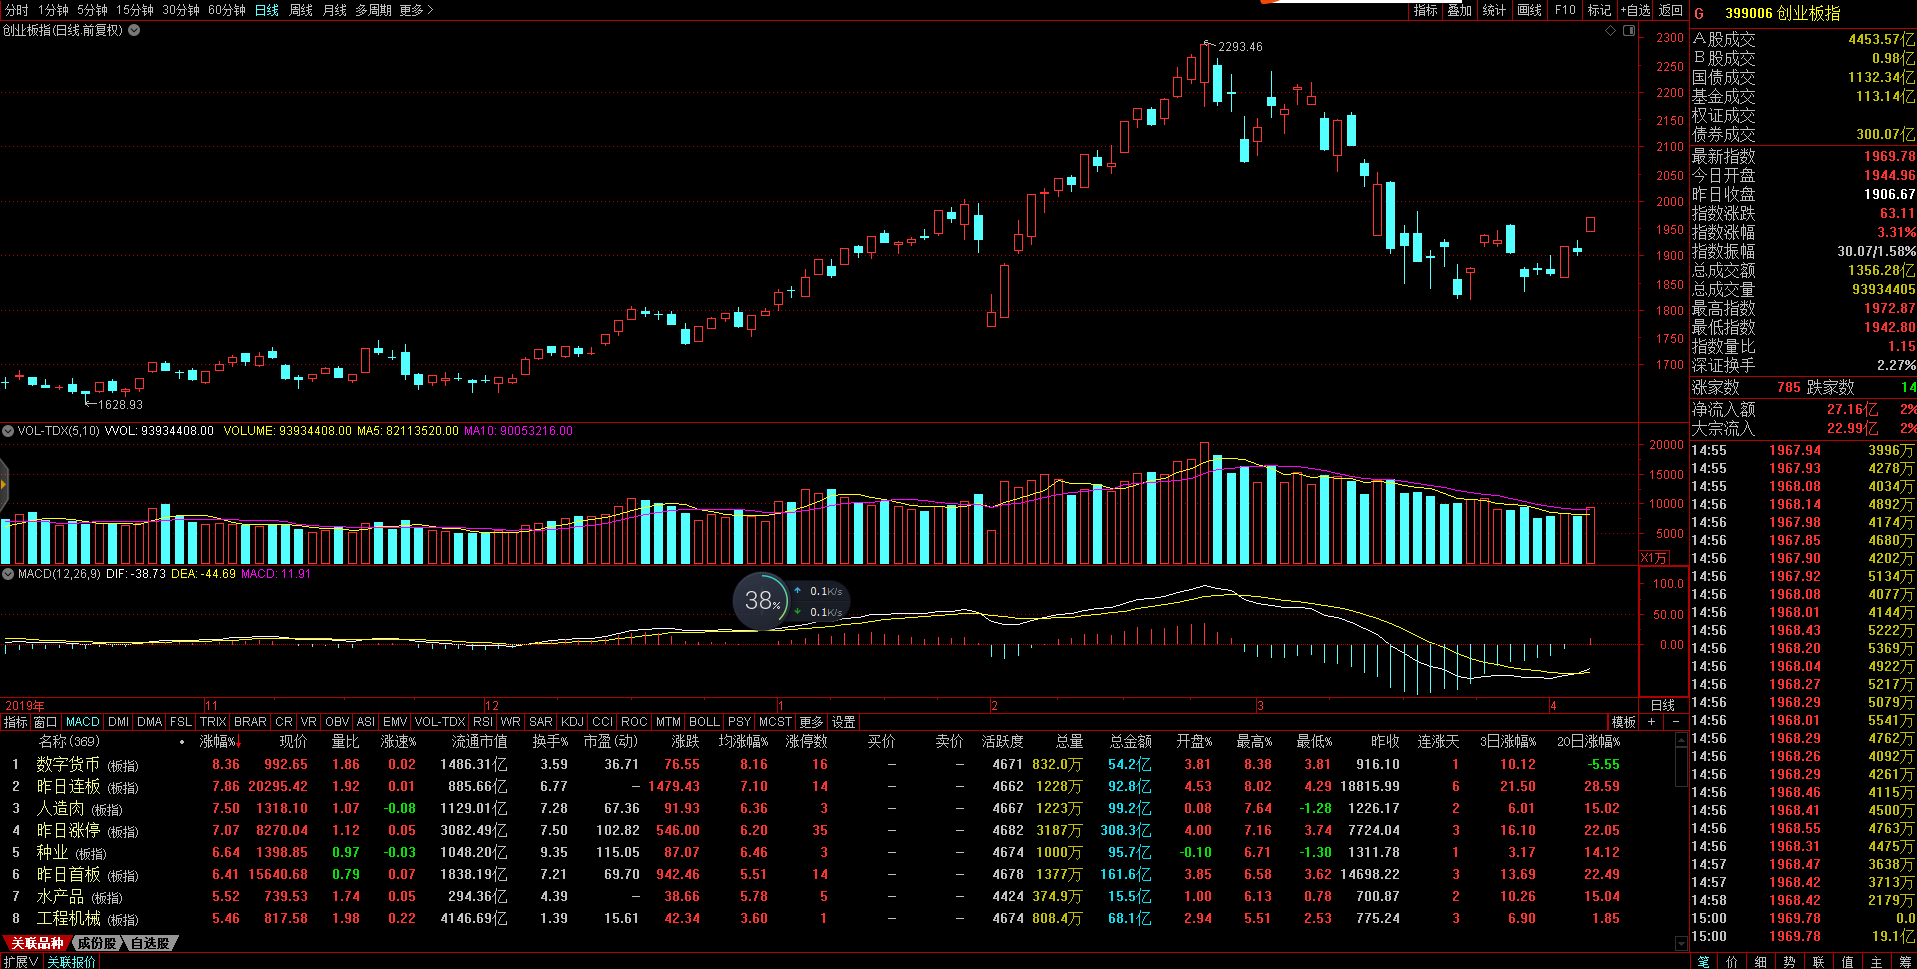
Task: Select the DMI indicator tab
Action: [118, 721]
